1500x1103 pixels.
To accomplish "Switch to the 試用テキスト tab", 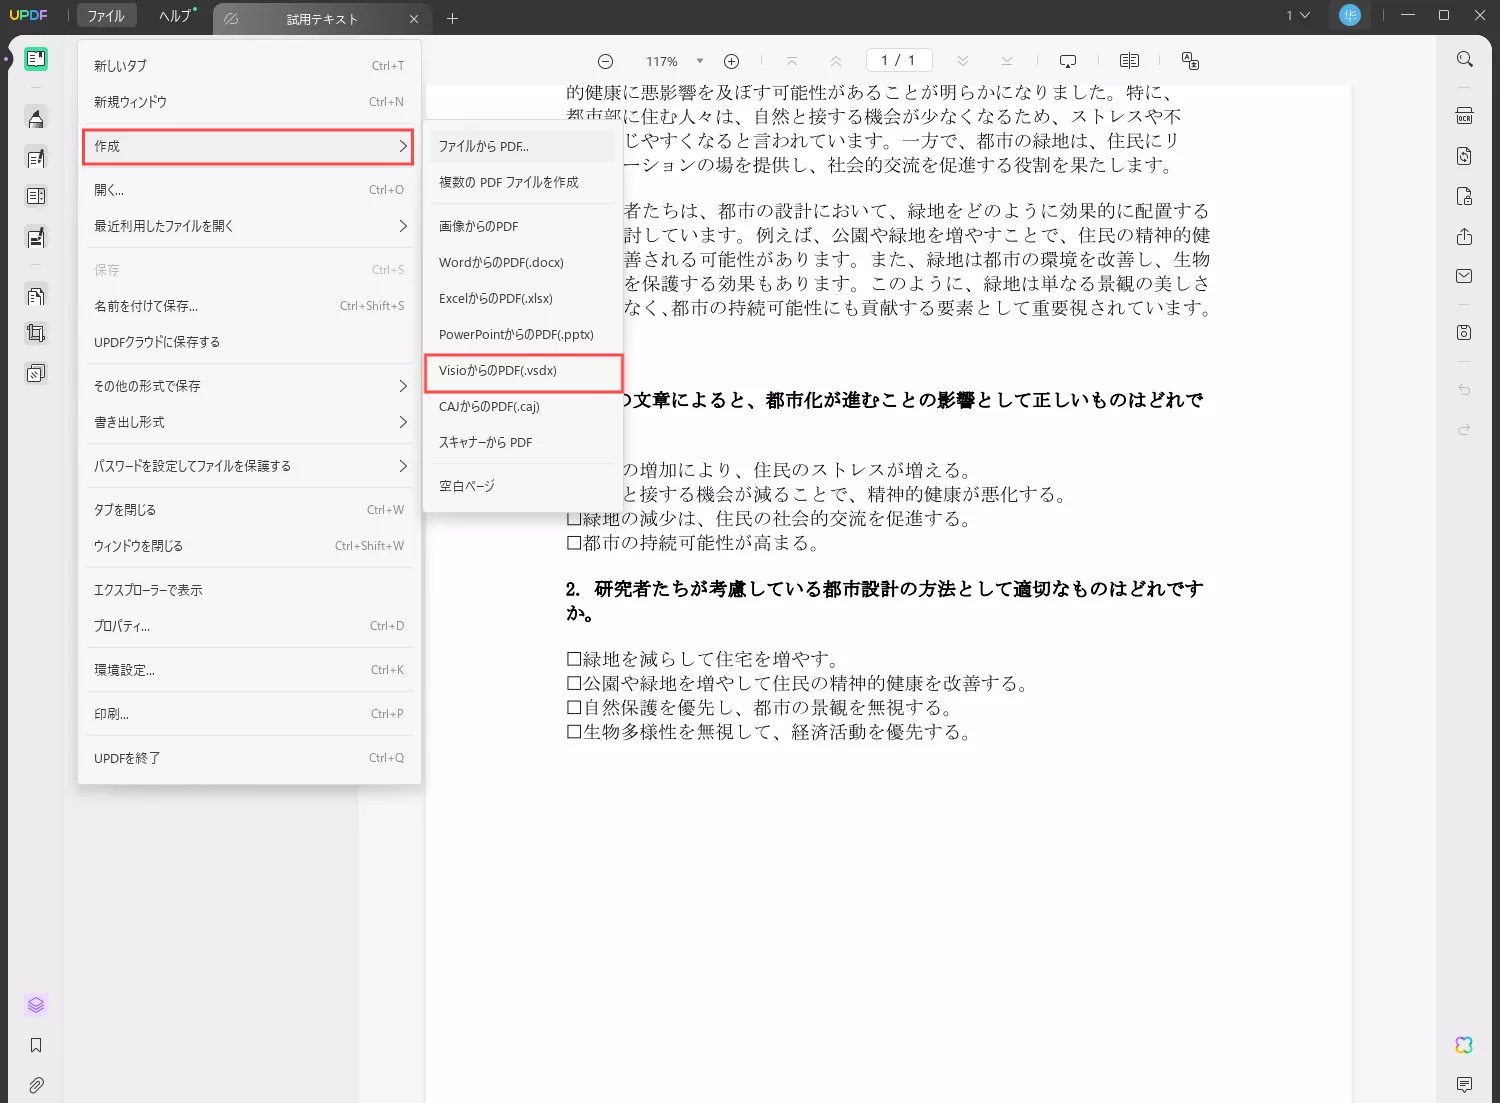I will click(322, 19).
